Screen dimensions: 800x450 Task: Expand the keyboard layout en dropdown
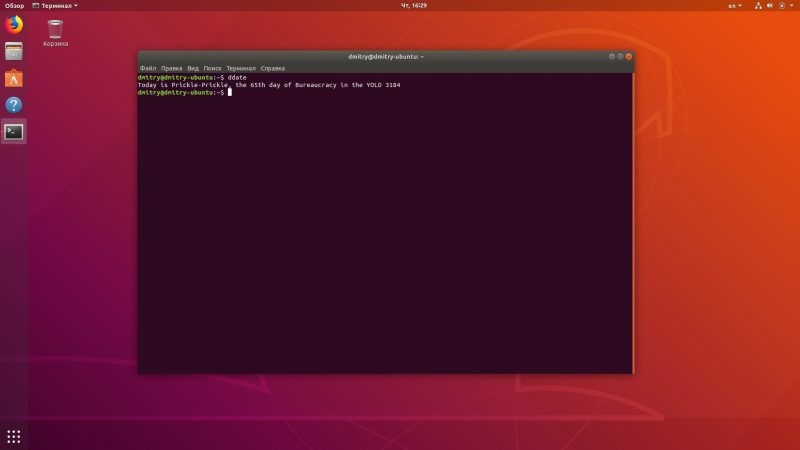coord(735,6)
